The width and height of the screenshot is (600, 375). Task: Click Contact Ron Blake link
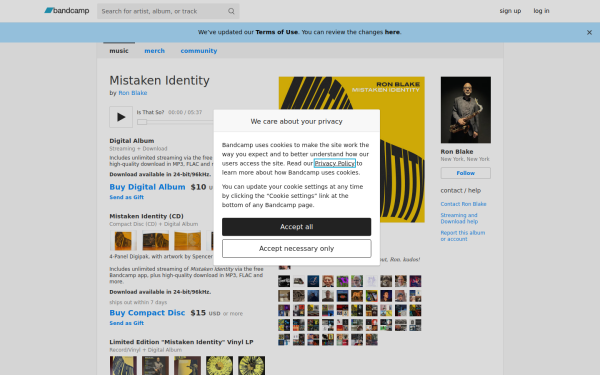point(463,204)
